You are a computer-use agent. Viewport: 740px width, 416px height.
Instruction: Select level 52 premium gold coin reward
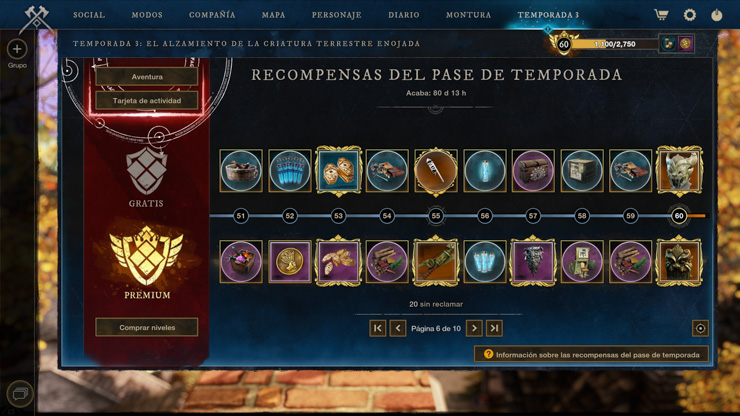click(x=290, y=262)
